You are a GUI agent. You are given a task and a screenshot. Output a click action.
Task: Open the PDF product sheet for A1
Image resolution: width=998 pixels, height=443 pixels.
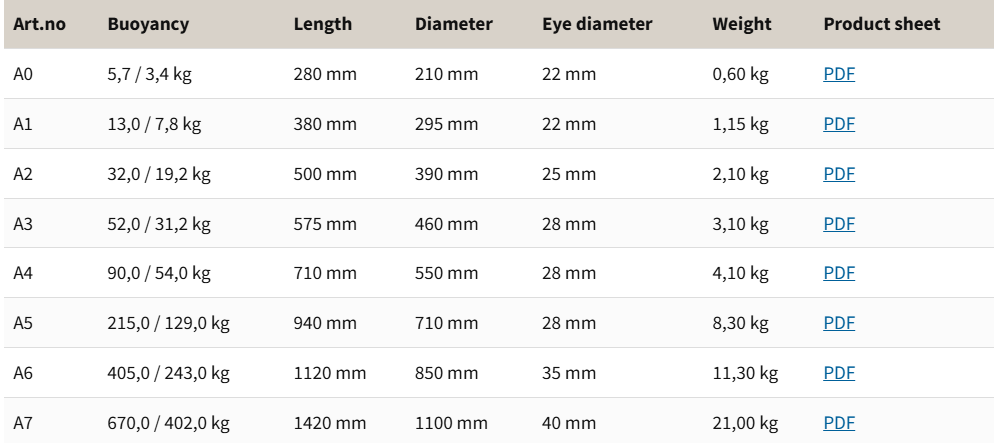tap(839, 124)
